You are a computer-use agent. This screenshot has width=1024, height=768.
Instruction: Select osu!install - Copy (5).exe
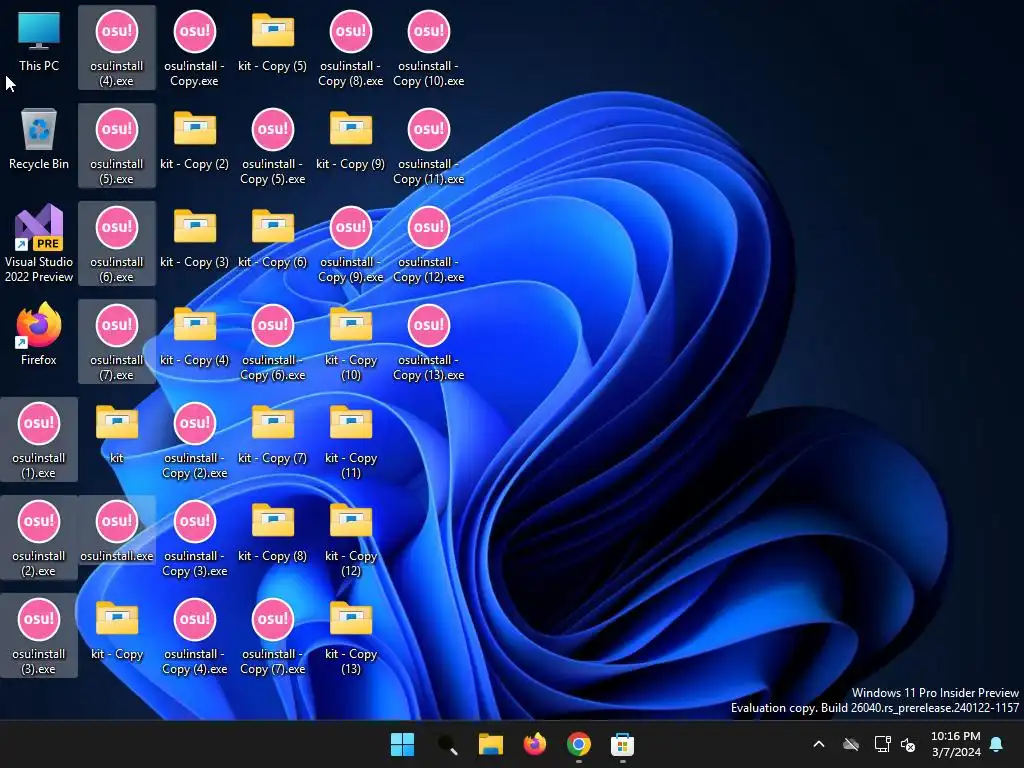click(272, 146)
